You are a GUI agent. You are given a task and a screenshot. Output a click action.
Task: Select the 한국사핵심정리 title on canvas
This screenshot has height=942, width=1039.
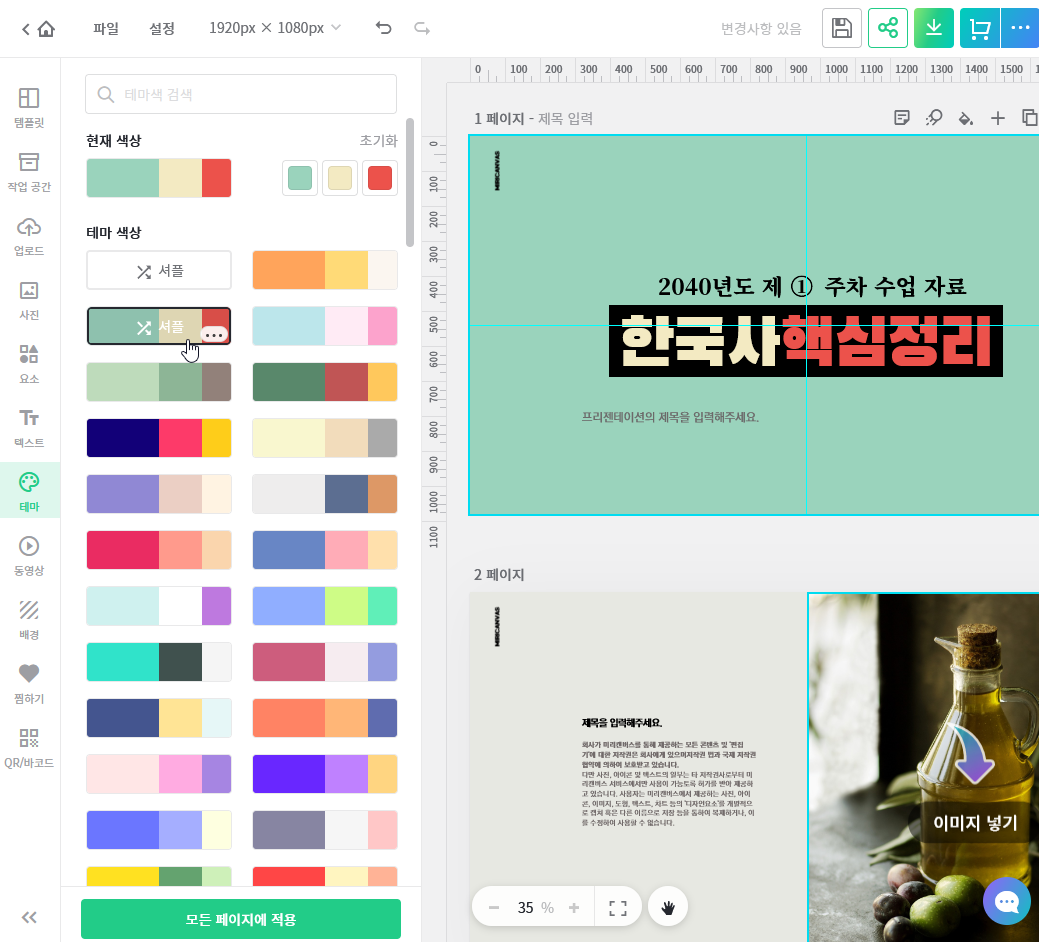click(x=806, y=341)
